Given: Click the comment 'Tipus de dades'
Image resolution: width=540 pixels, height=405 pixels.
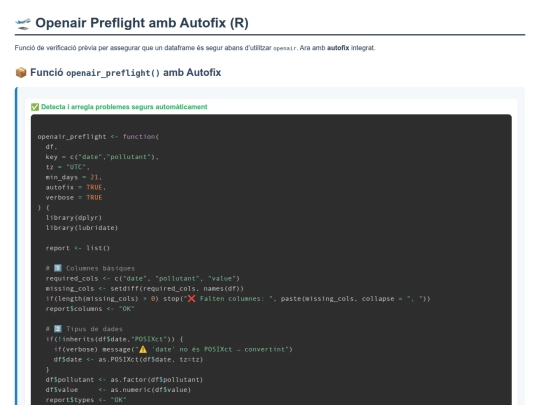Looking at the screenshot, I should point(94,329).
